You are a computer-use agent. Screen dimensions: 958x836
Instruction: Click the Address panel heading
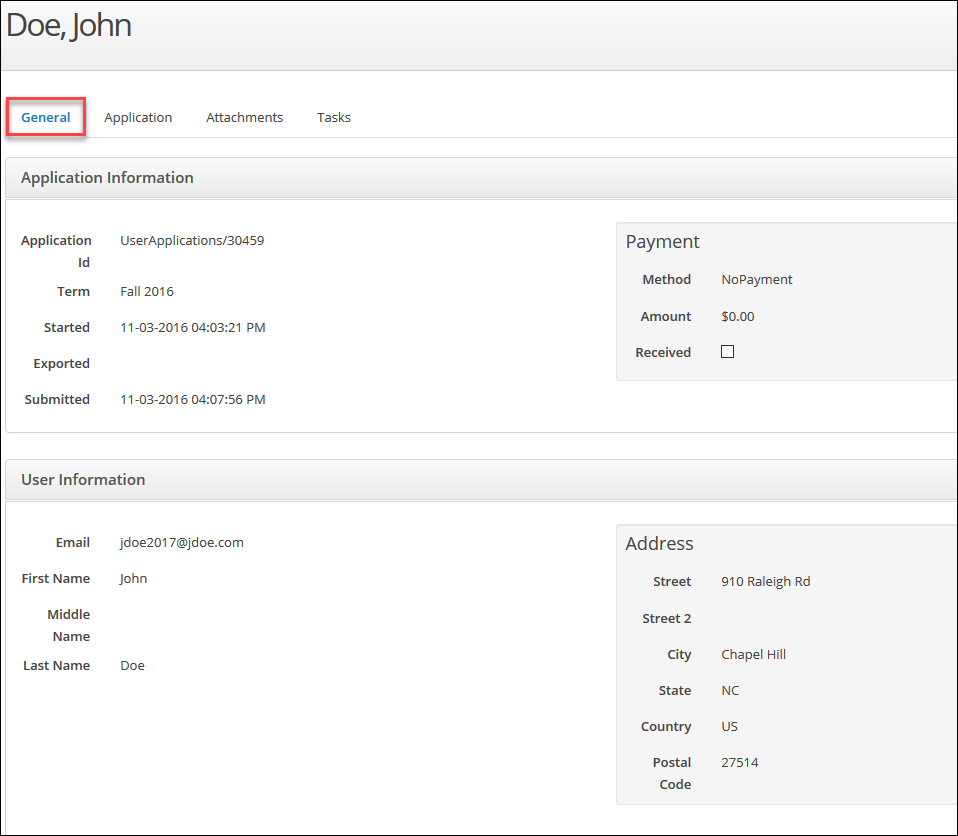(x=659, y=544)
